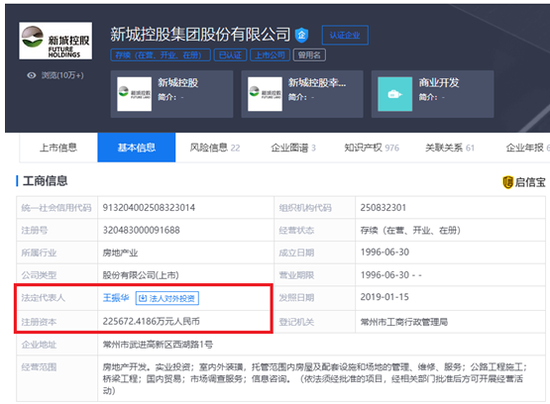The image size is (550, 404).
Task: Click the issue date 2019-01-15
Action: point(384,297)
